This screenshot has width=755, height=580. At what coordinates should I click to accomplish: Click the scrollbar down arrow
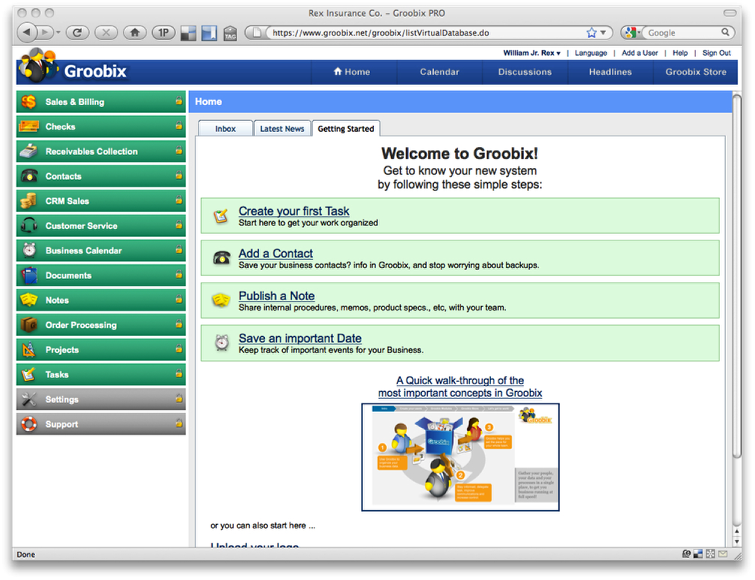(x=737, y=541)
